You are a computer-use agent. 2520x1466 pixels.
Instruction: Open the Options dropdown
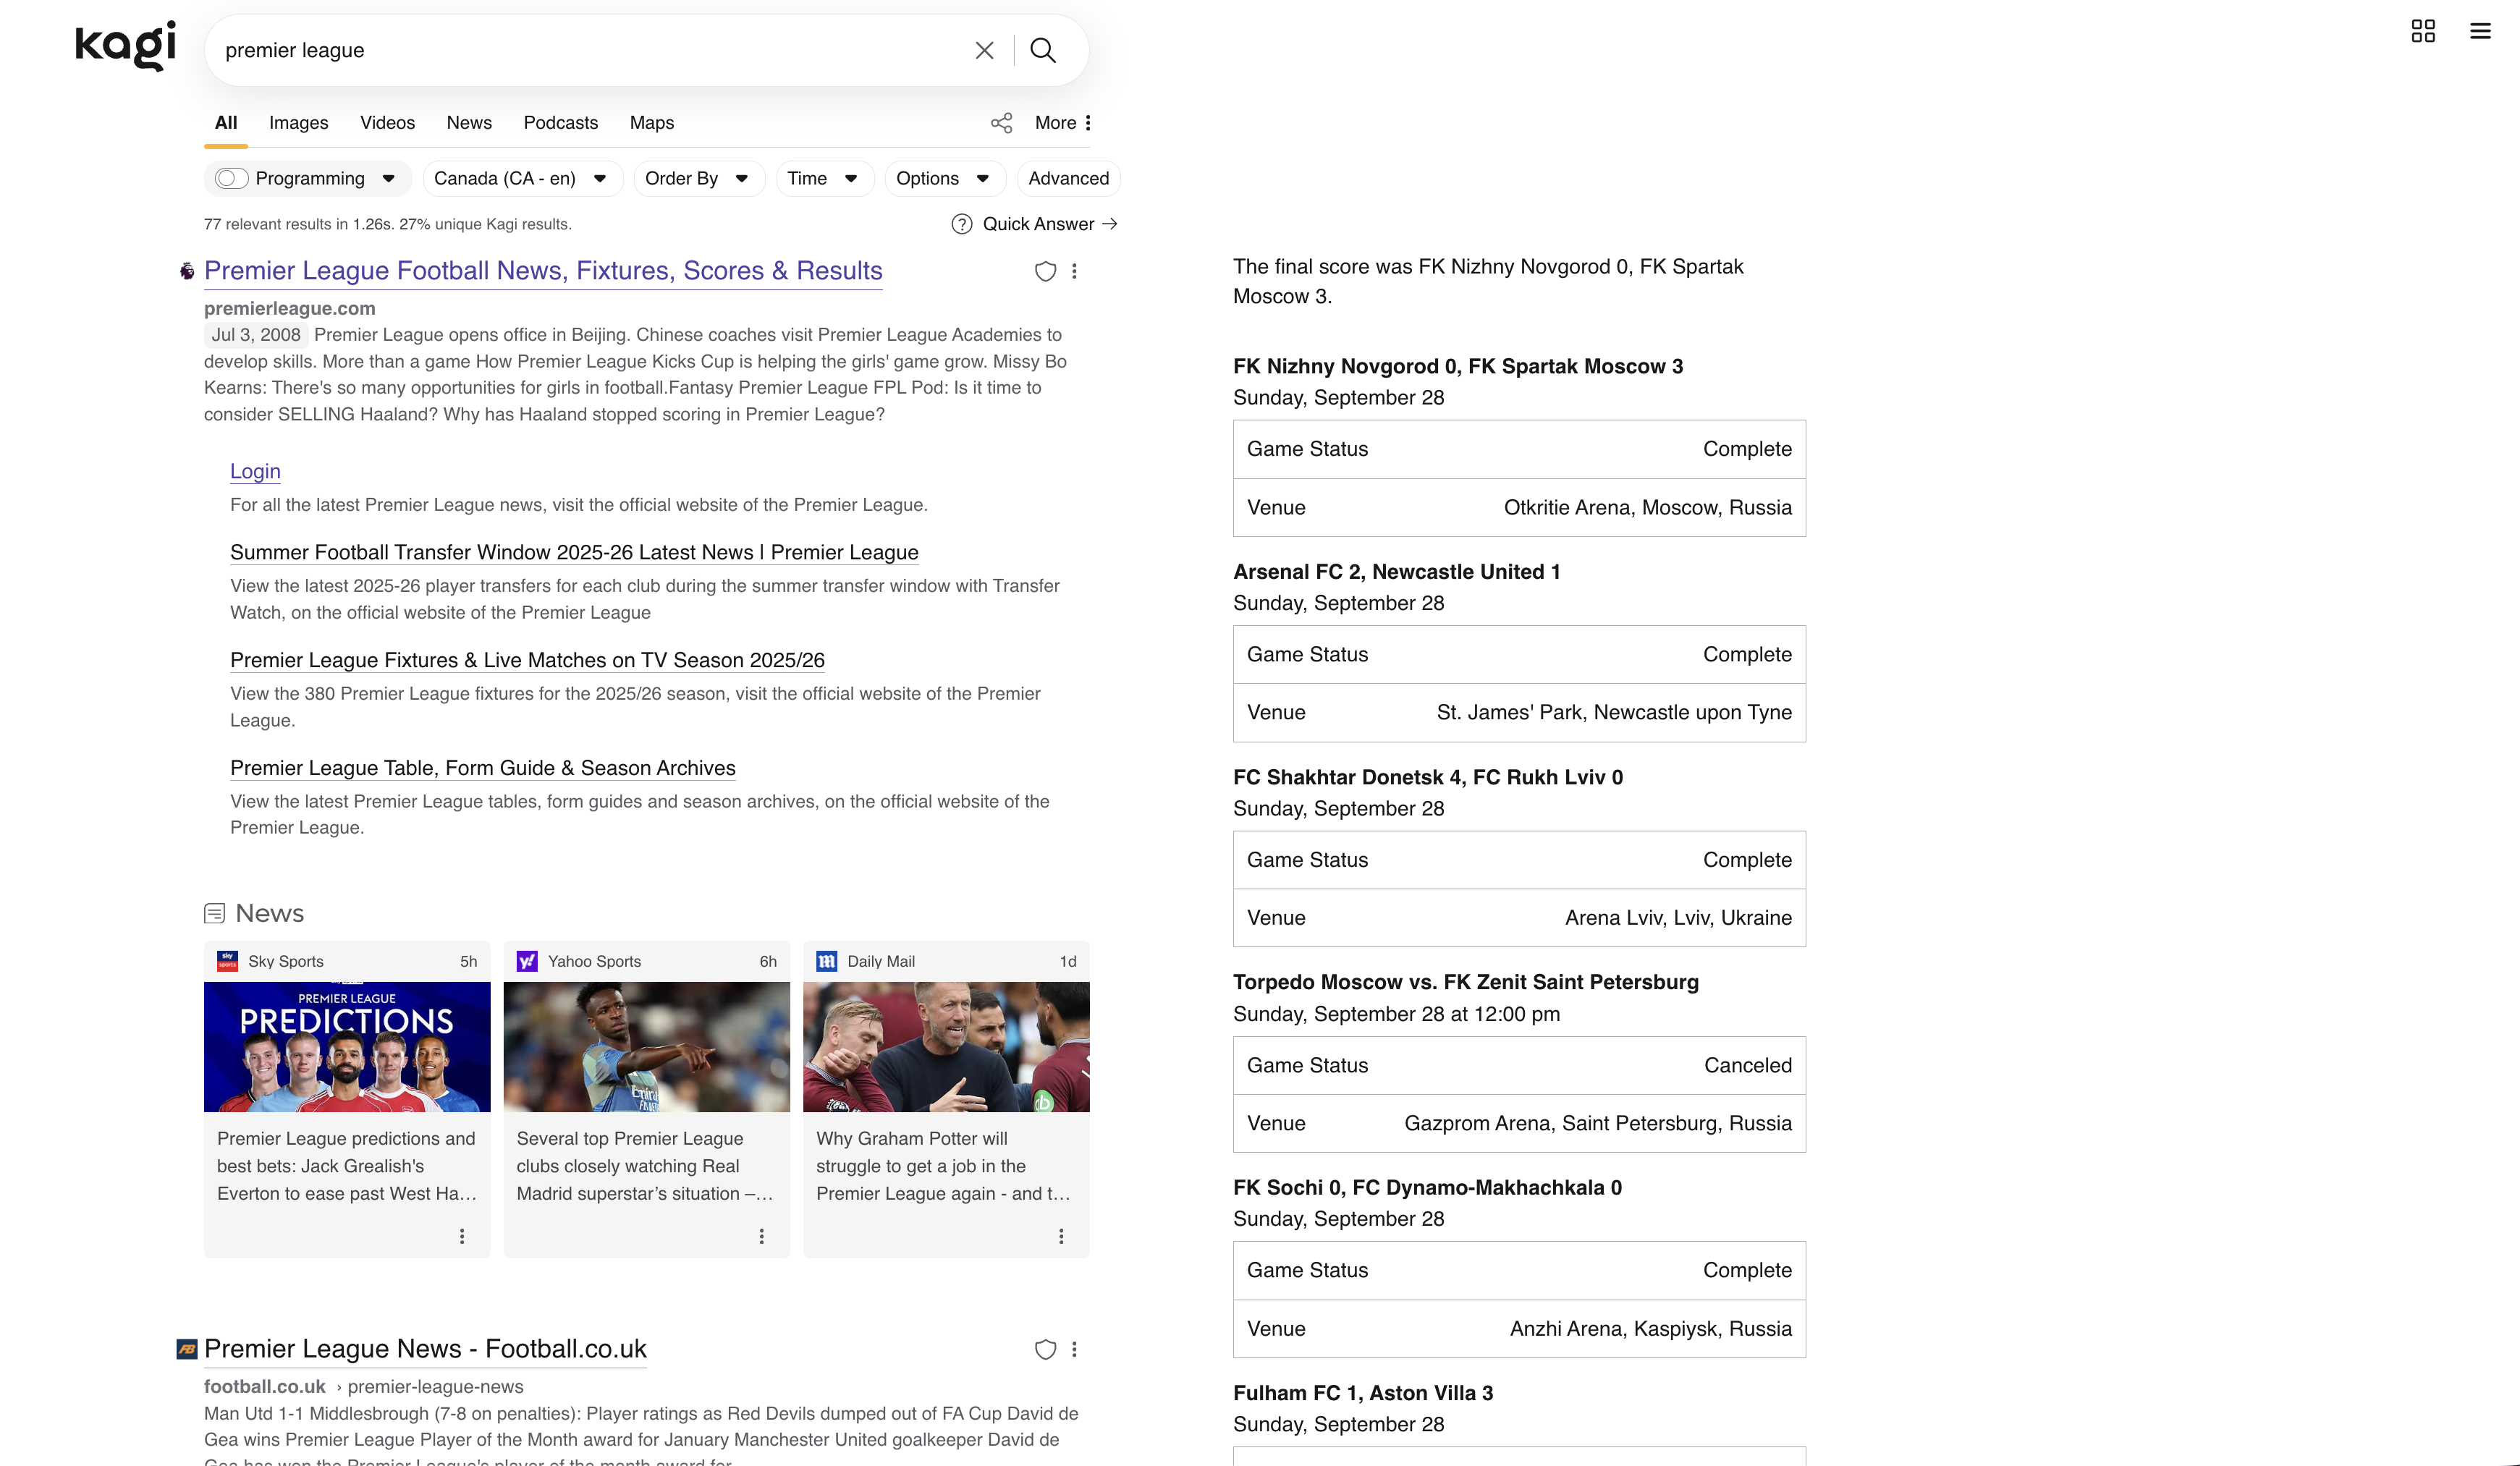pyautogui.click(x=942, y=178)
